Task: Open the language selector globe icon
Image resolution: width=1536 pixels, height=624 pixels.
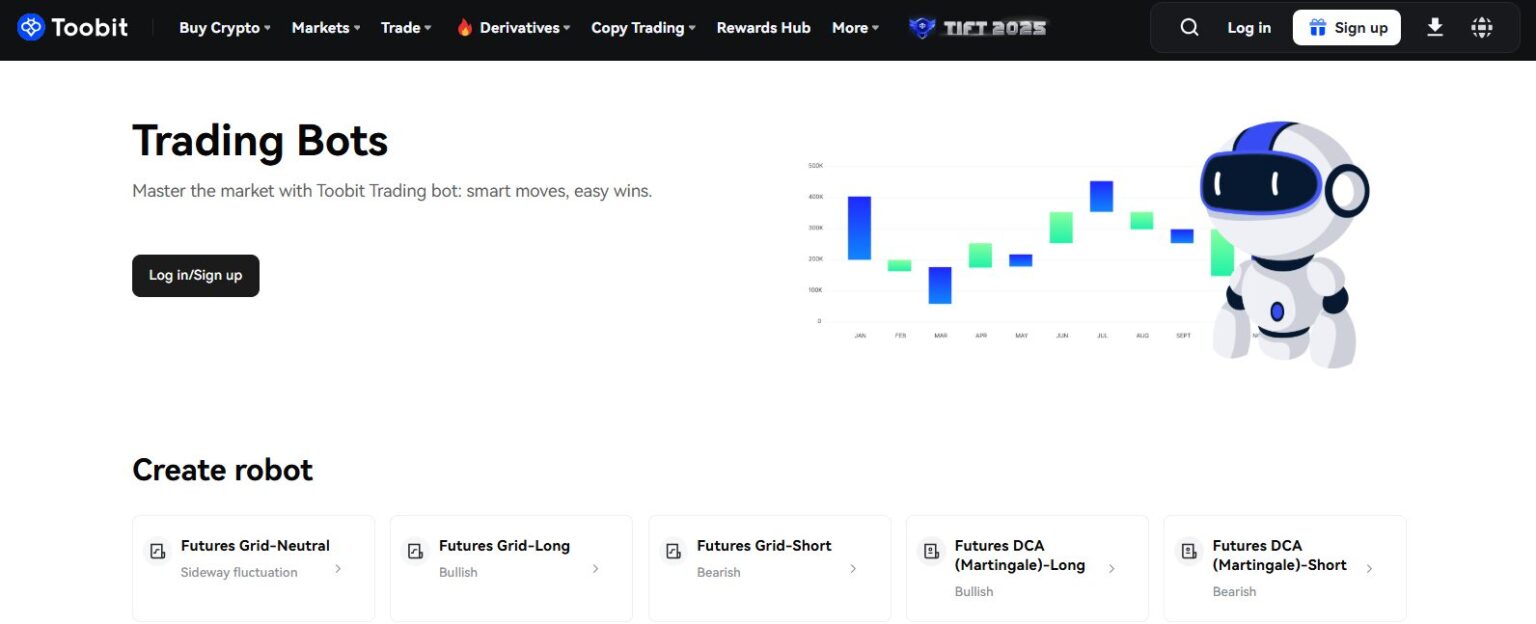Action: click(1481, 27)
